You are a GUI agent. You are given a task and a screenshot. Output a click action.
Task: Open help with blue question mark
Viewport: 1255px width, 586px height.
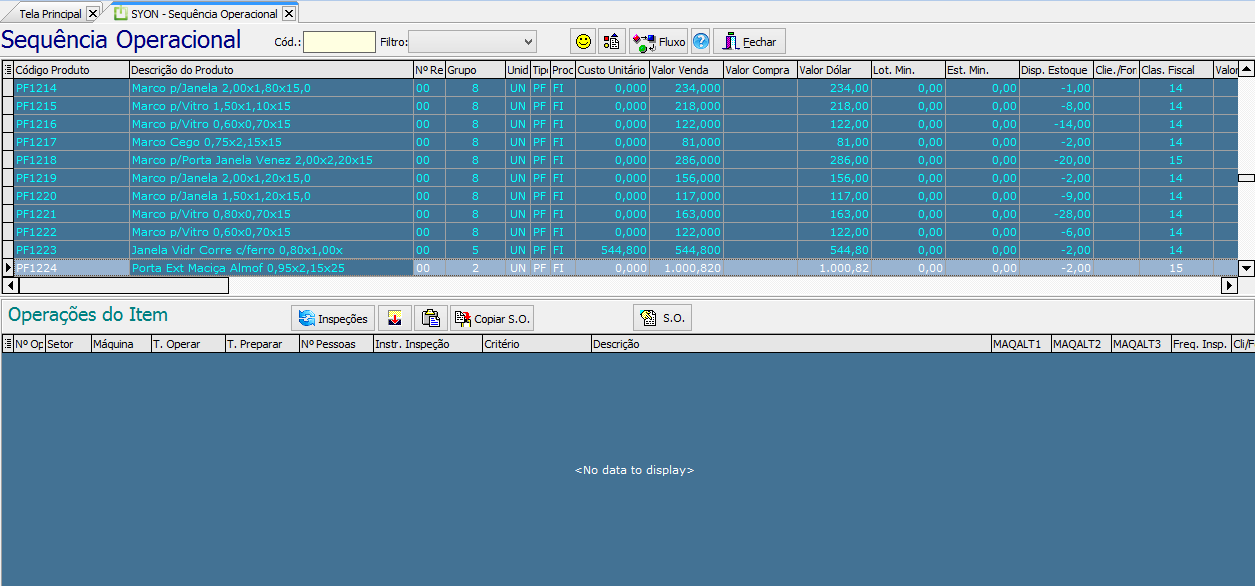pos(700,41)
